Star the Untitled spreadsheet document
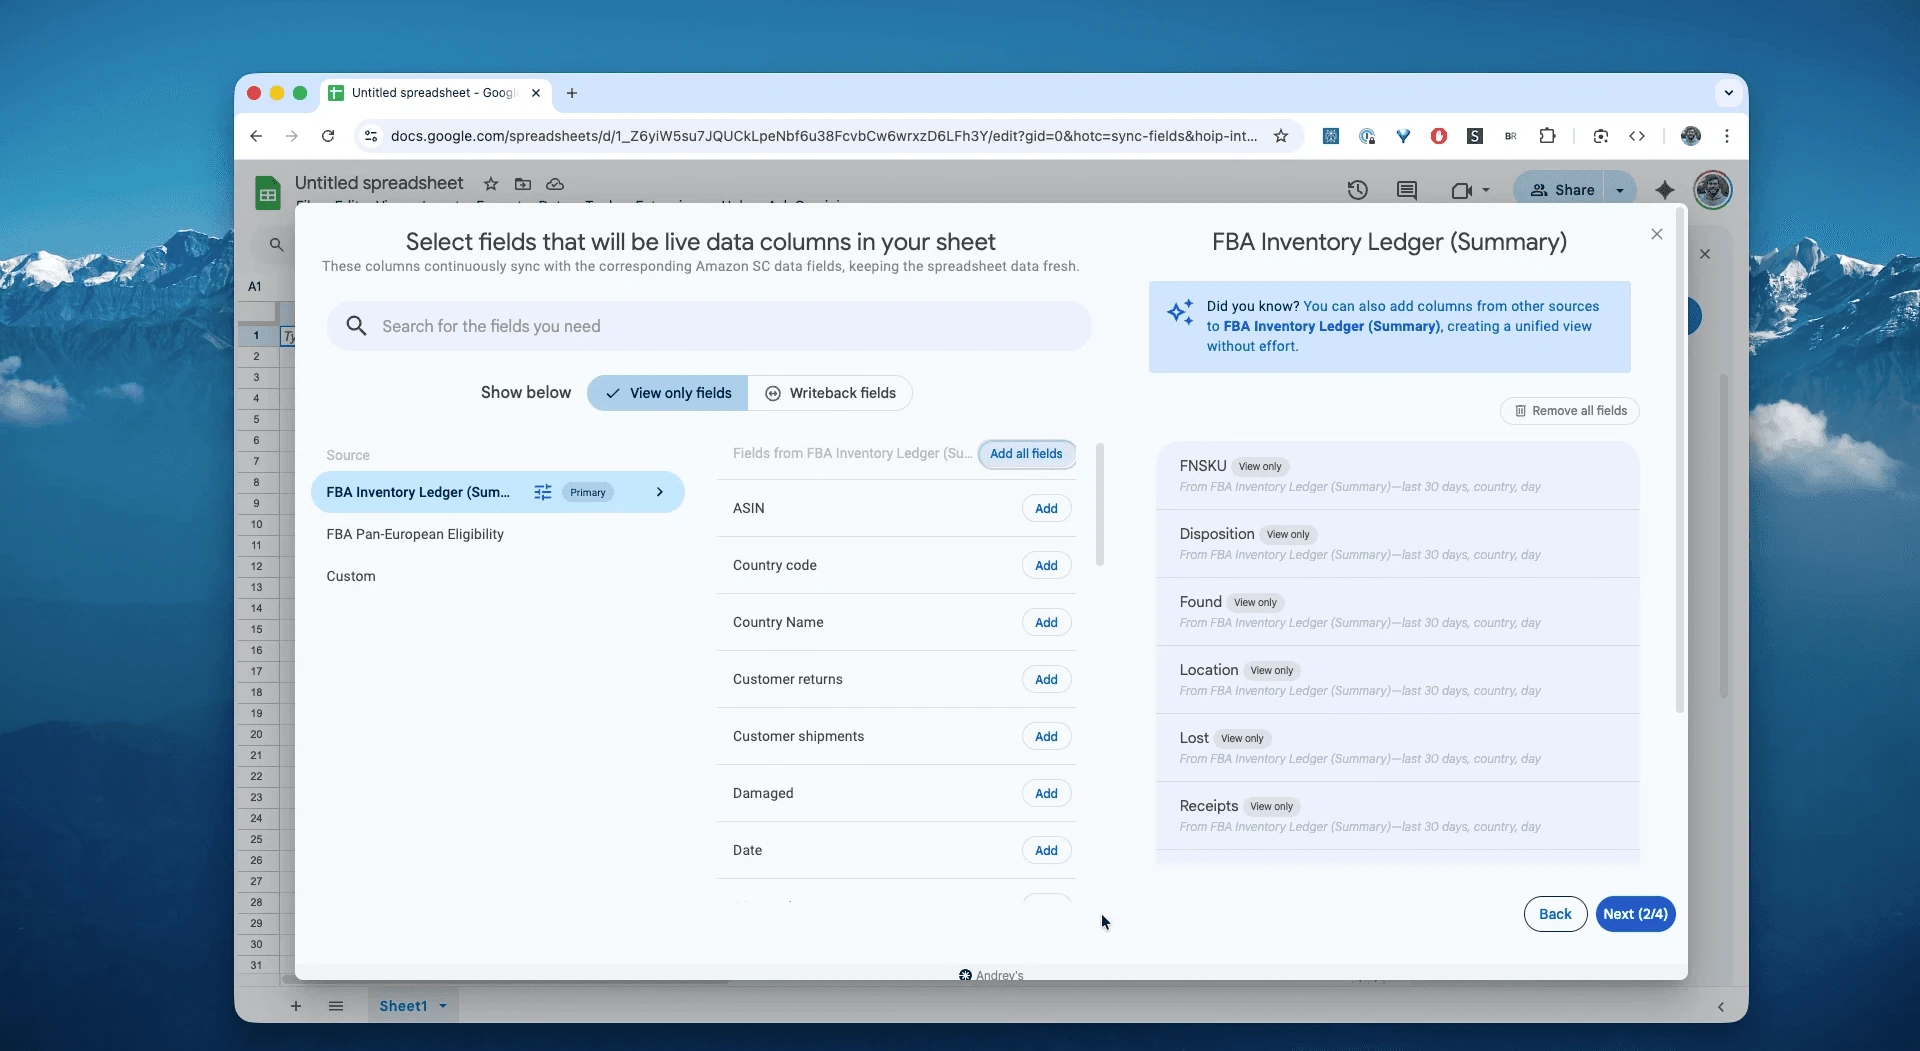 point(491,184)
